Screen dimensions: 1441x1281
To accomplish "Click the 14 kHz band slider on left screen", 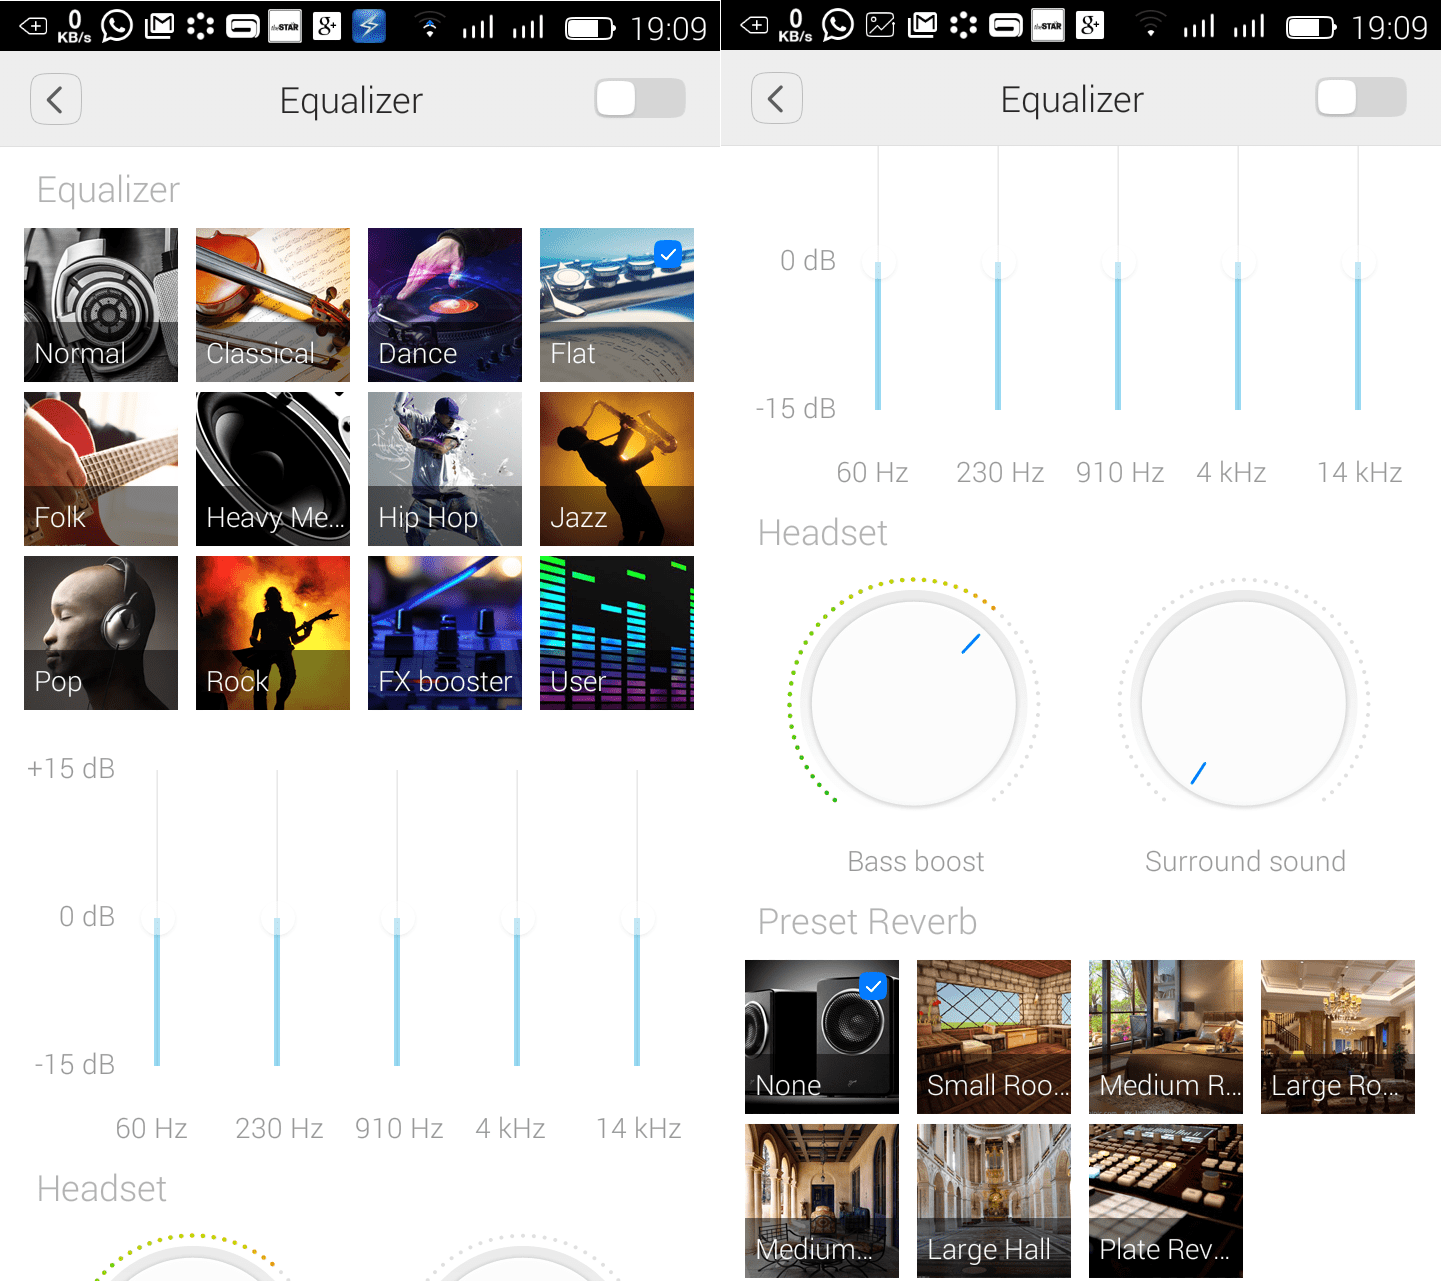I will pos(637,918).
